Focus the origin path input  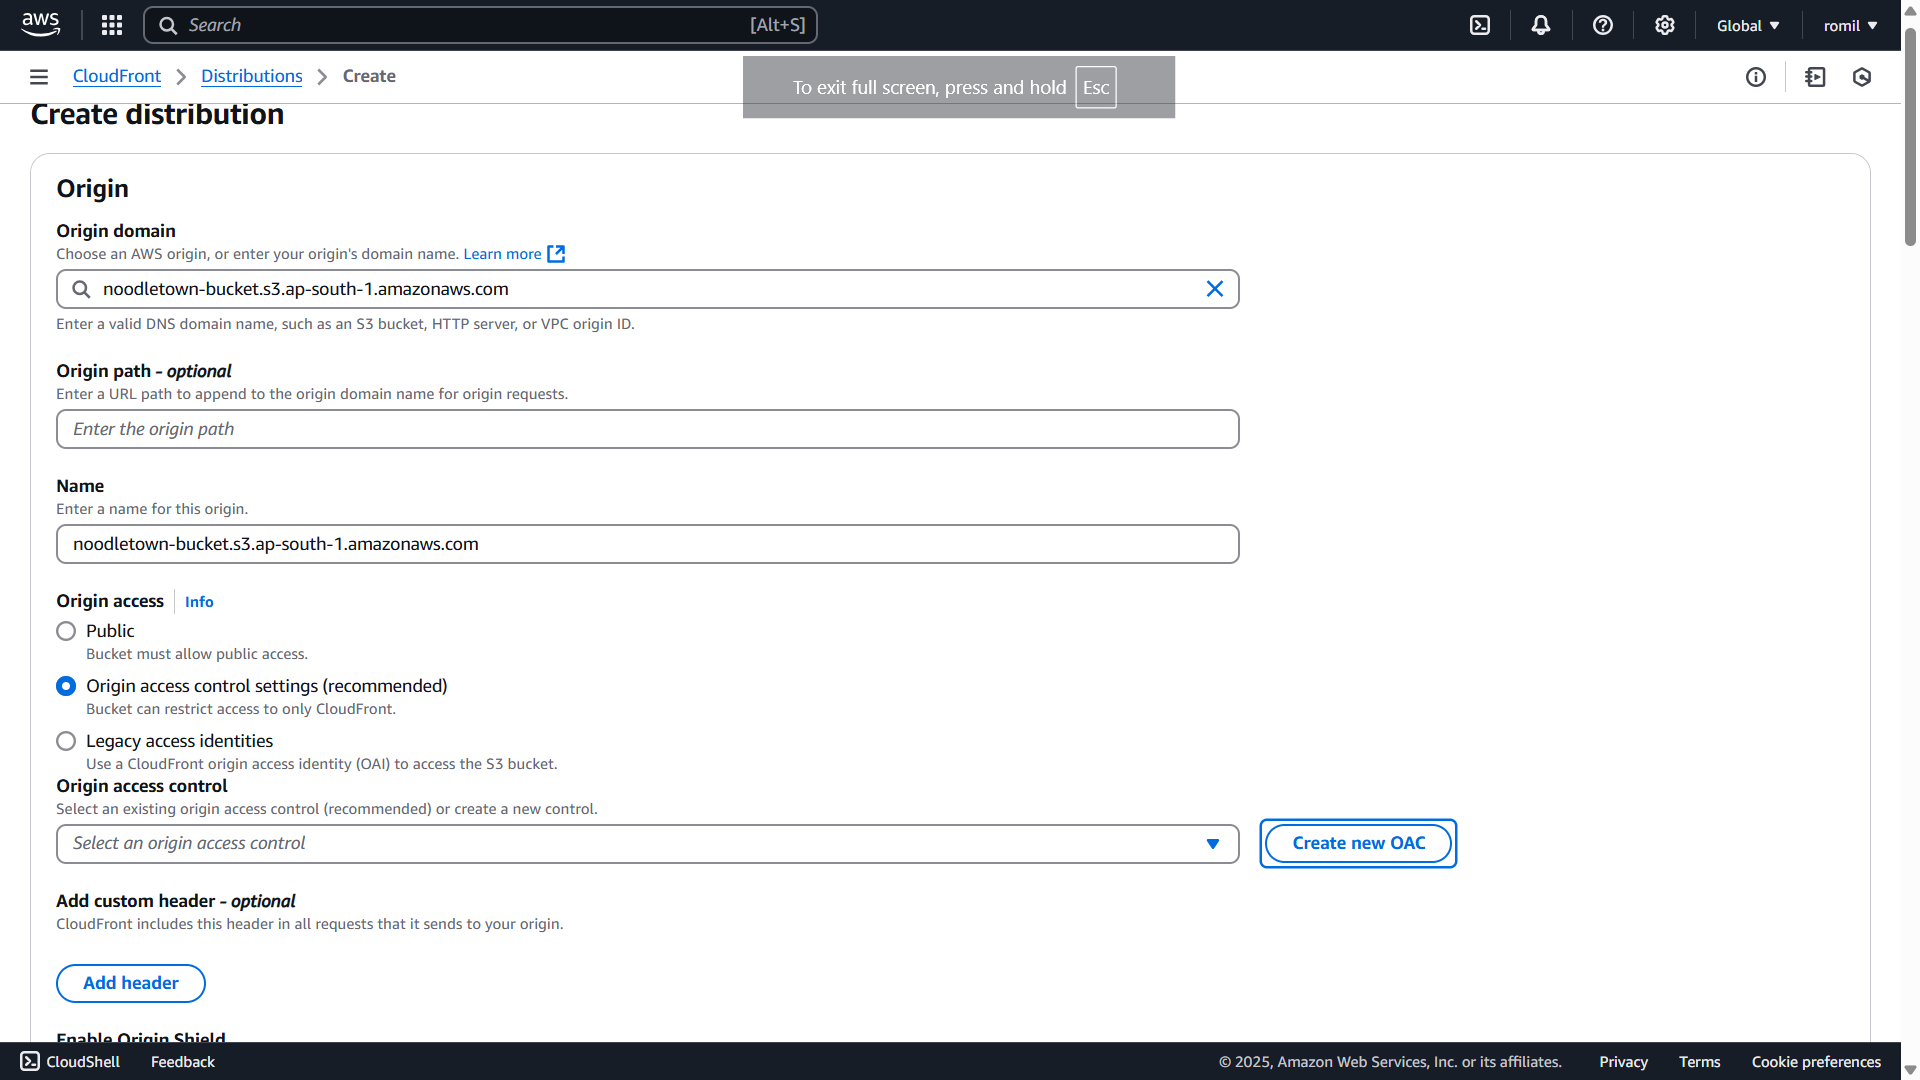pos(648,429)
